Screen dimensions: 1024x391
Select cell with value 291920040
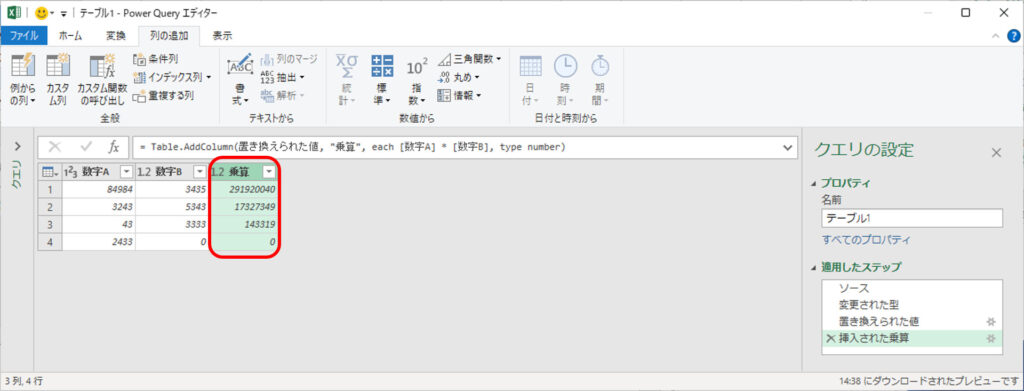pos(244,189)
